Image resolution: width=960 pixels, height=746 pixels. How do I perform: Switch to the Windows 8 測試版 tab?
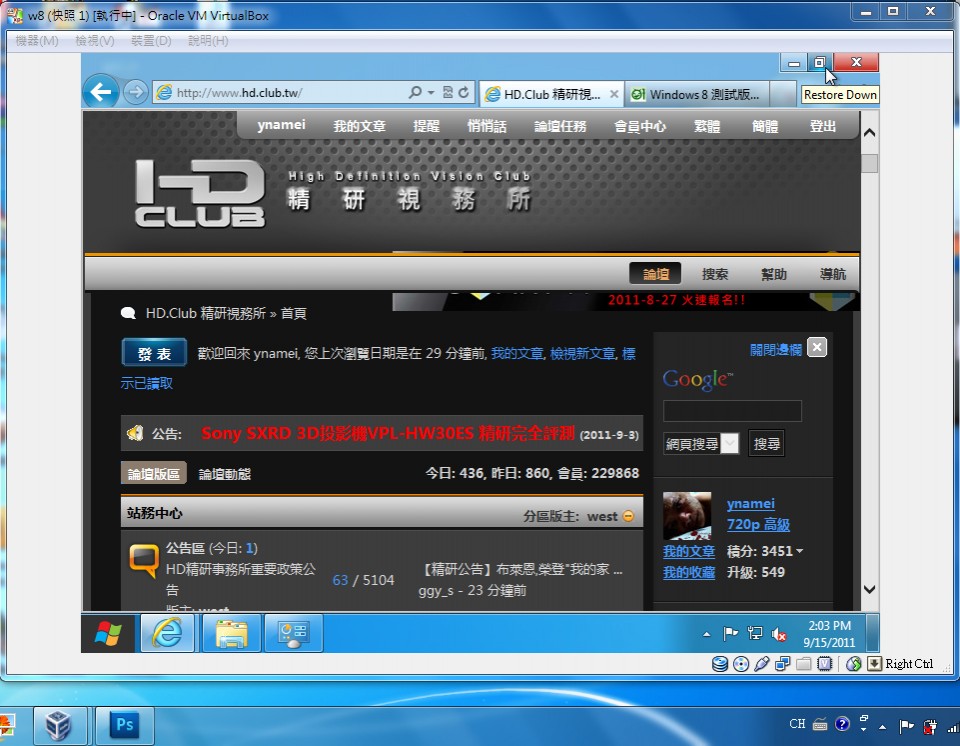pyautogui.click(x=697, y=94)
